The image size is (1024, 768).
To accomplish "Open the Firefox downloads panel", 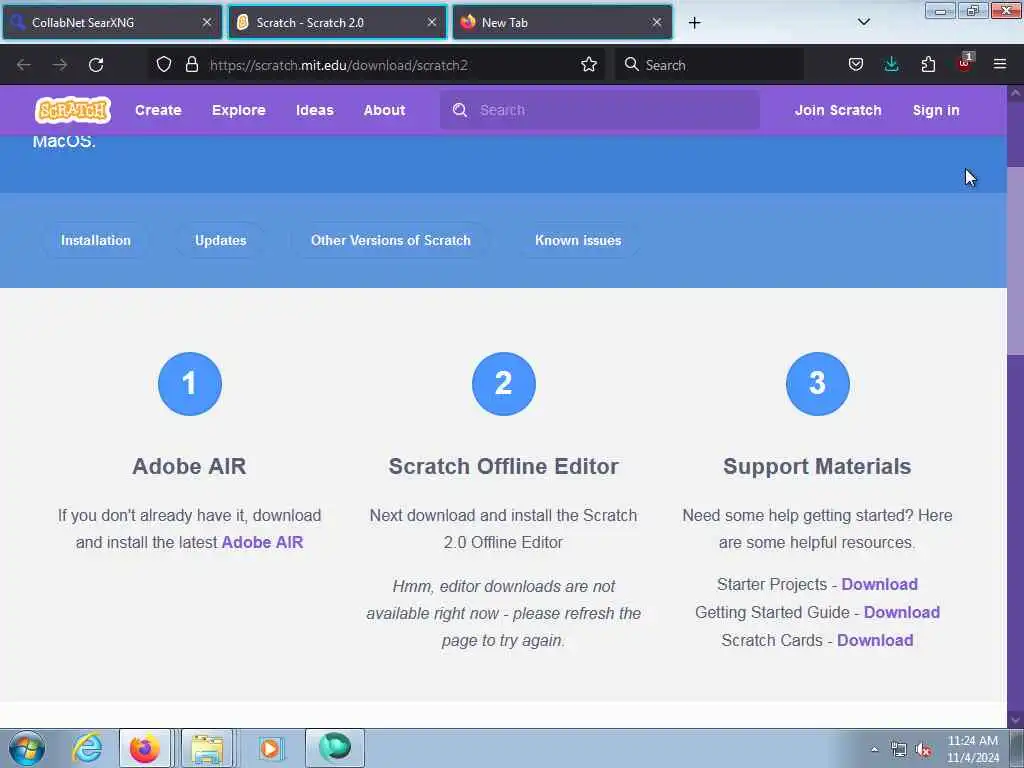I will [x=891, y=64].
